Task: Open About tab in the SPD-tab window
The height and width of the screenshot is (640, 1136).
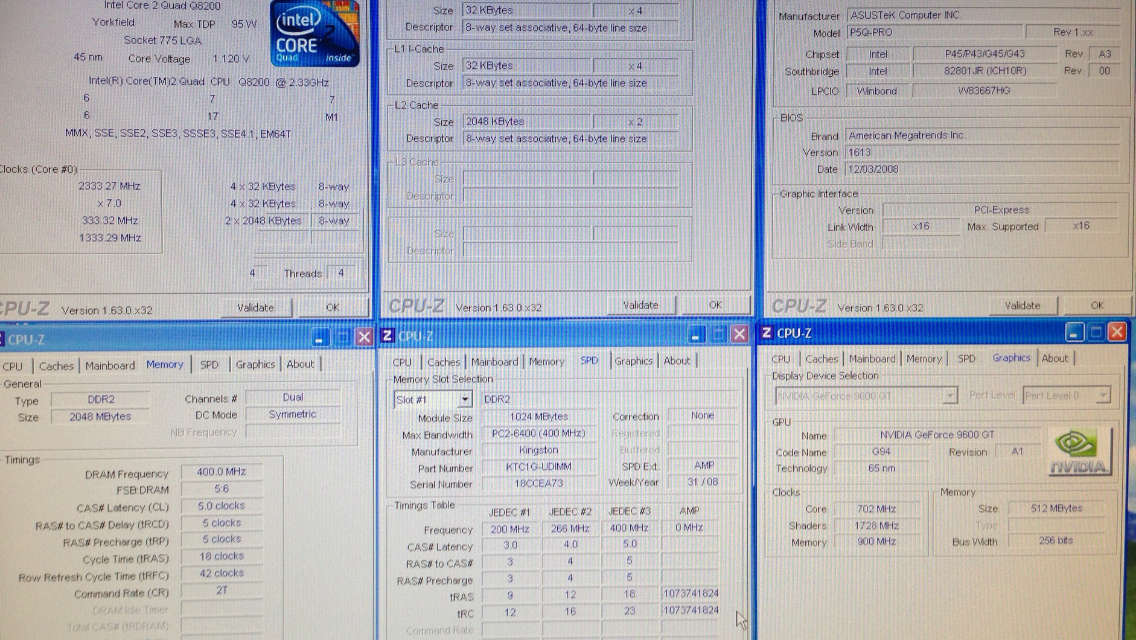Action: [677, 361]
